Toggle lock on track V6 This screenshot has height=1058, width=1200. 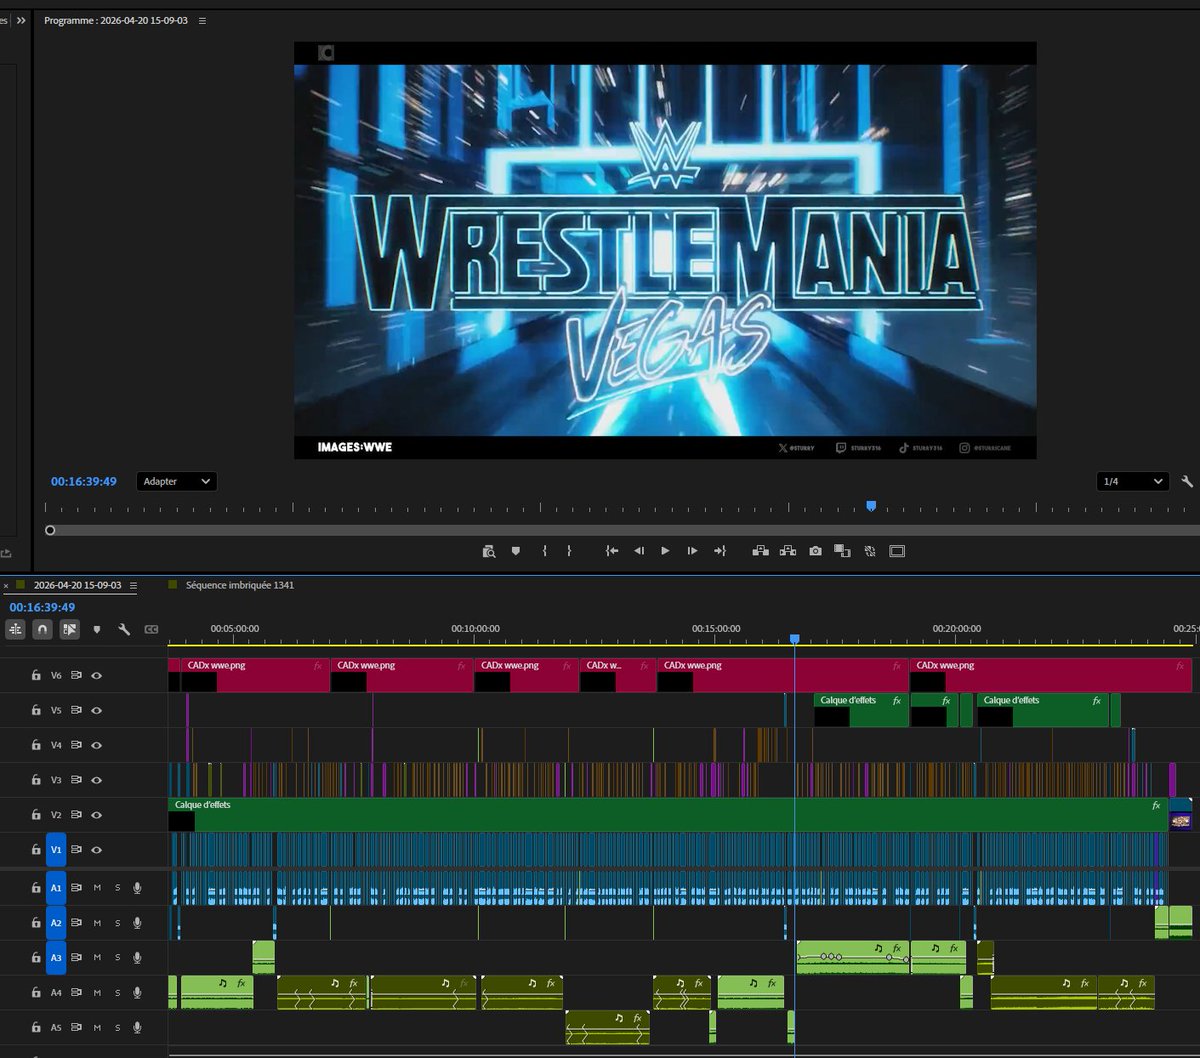tap(35, 676)
